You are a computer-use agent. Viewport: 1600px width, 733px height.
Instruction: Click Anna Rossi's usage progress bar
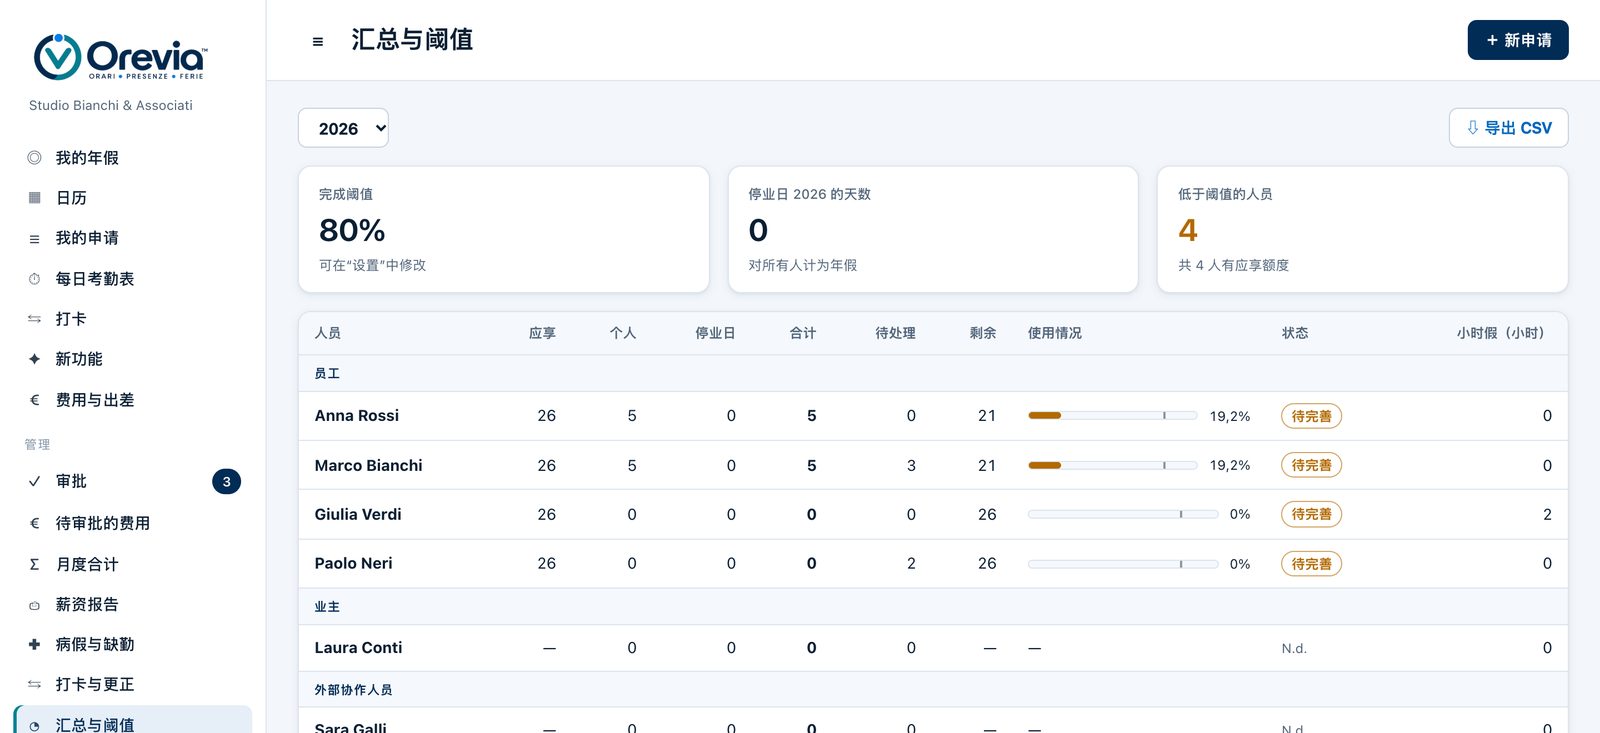coord(1113,415)
